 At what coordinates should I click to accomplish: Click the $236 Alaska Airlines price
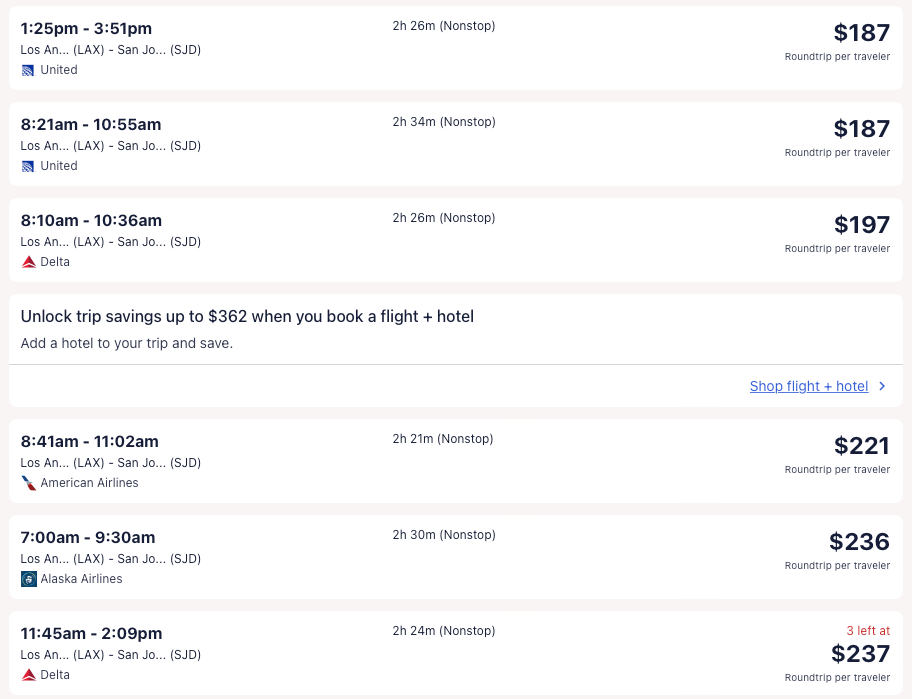859,542
